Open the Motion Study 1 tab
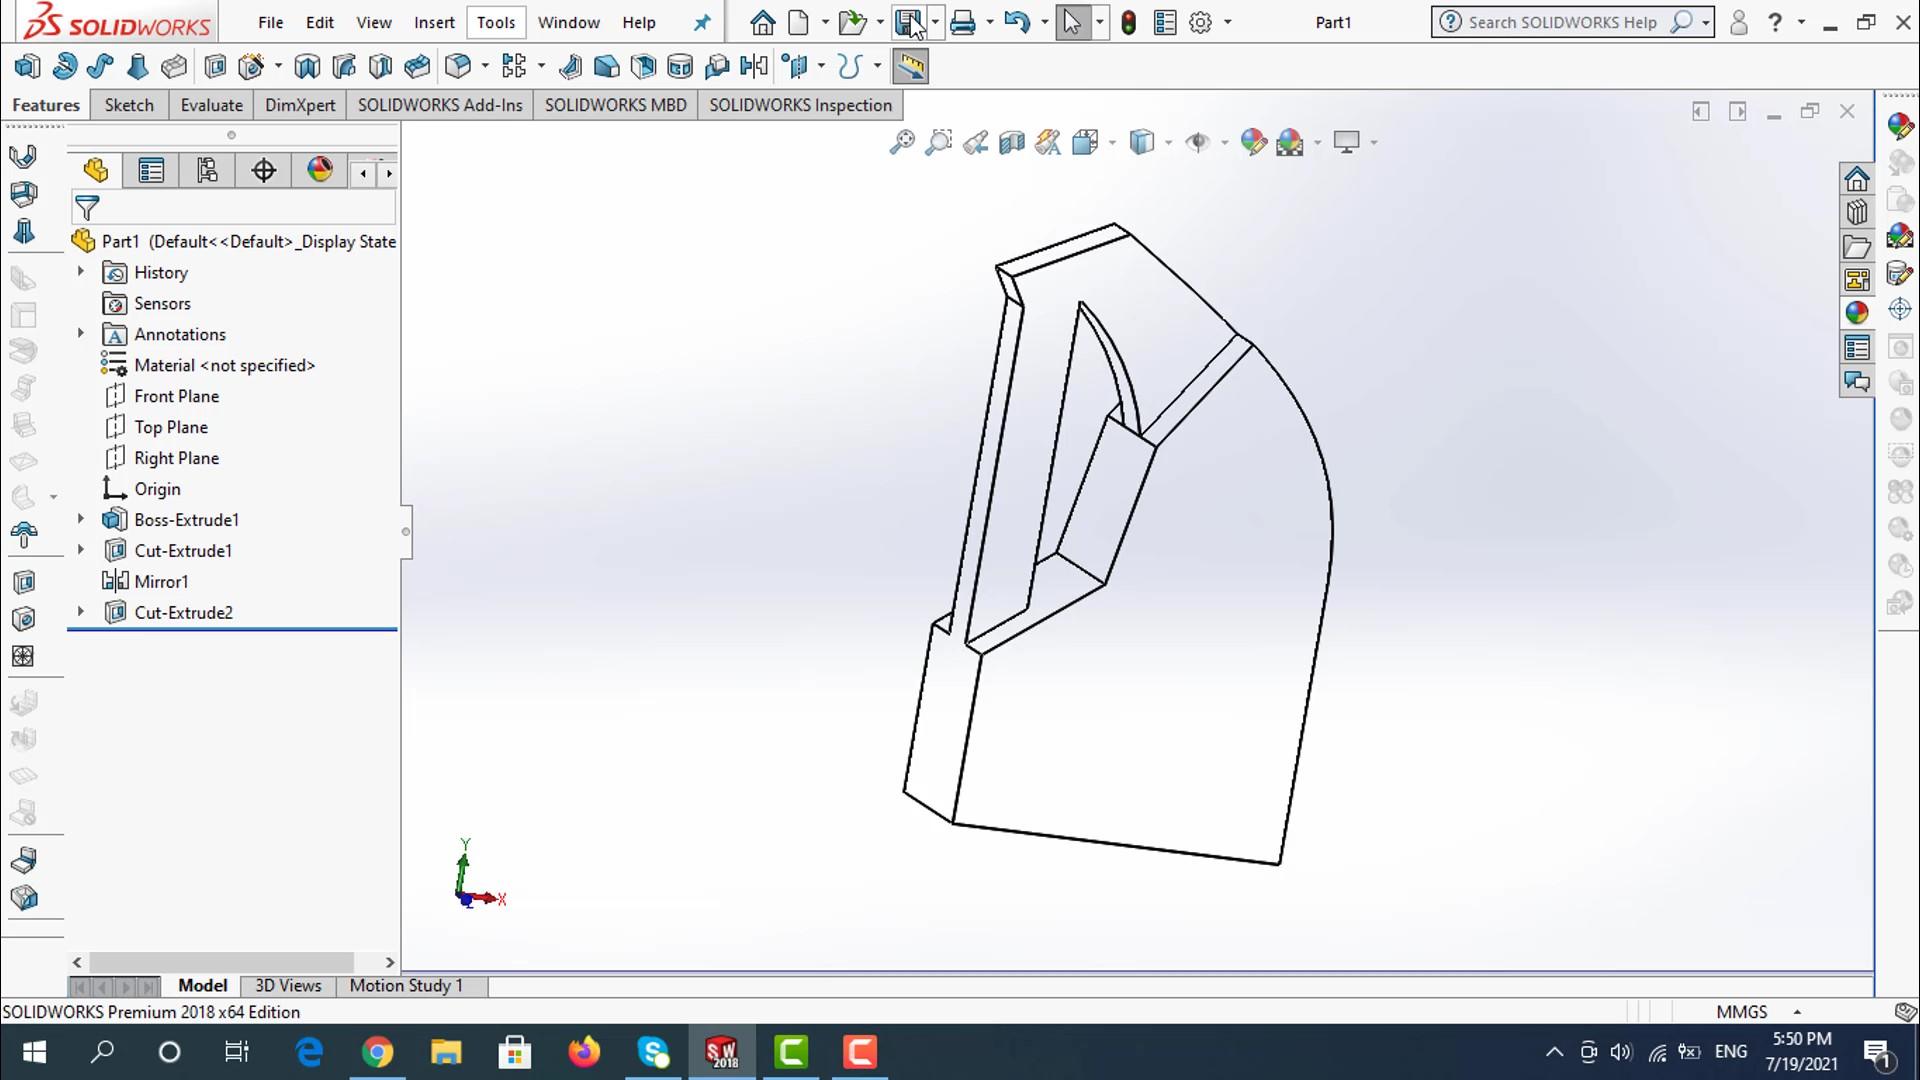 click(x=406, y=985)
